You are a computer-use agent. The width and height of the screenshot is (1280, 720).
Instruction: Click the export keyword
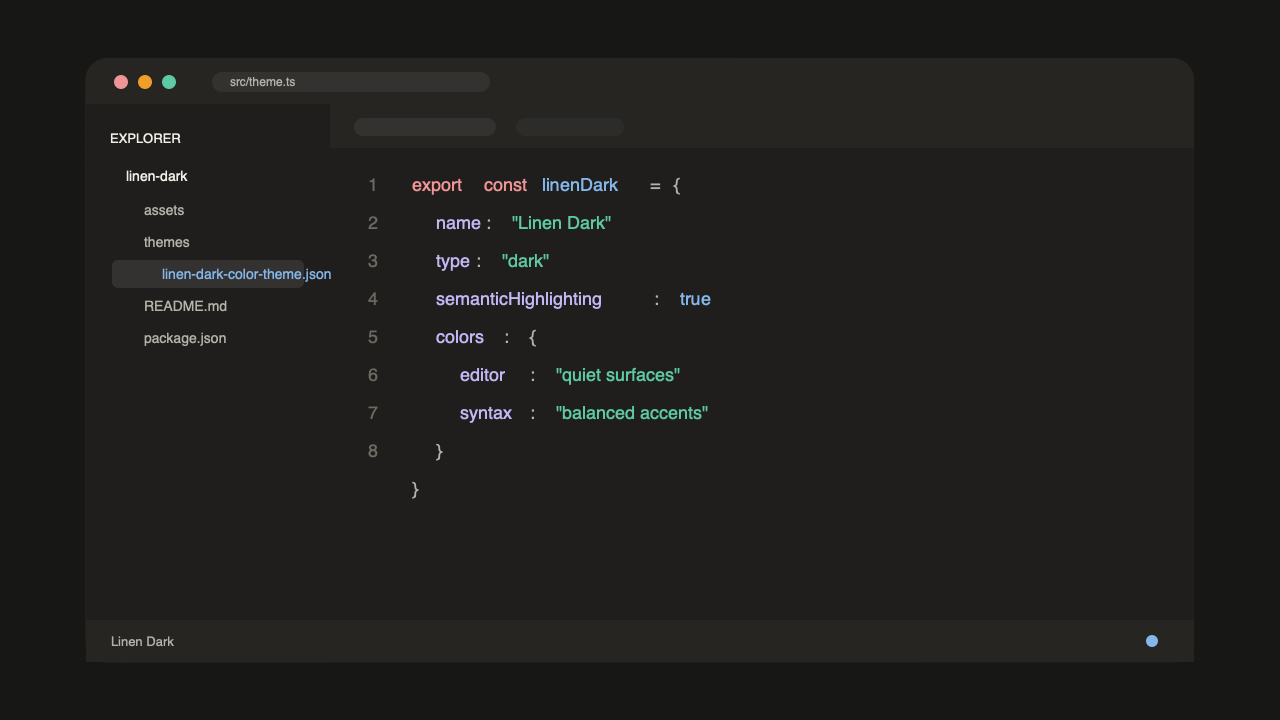point(437,186)
